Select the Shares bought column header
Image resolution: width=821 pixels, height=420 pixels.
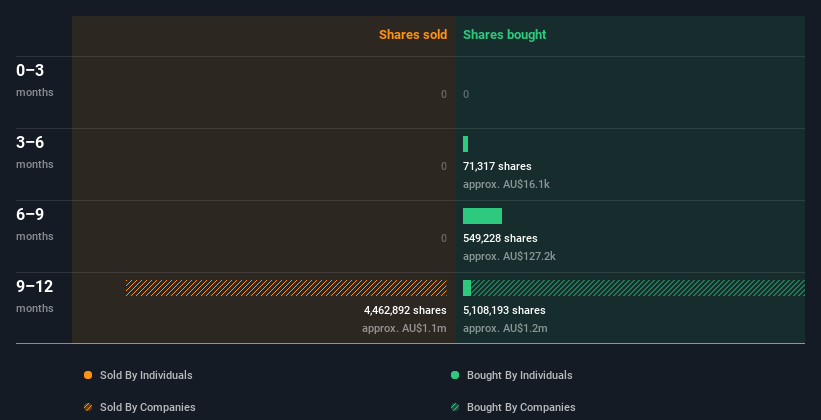tap(504, 35)
